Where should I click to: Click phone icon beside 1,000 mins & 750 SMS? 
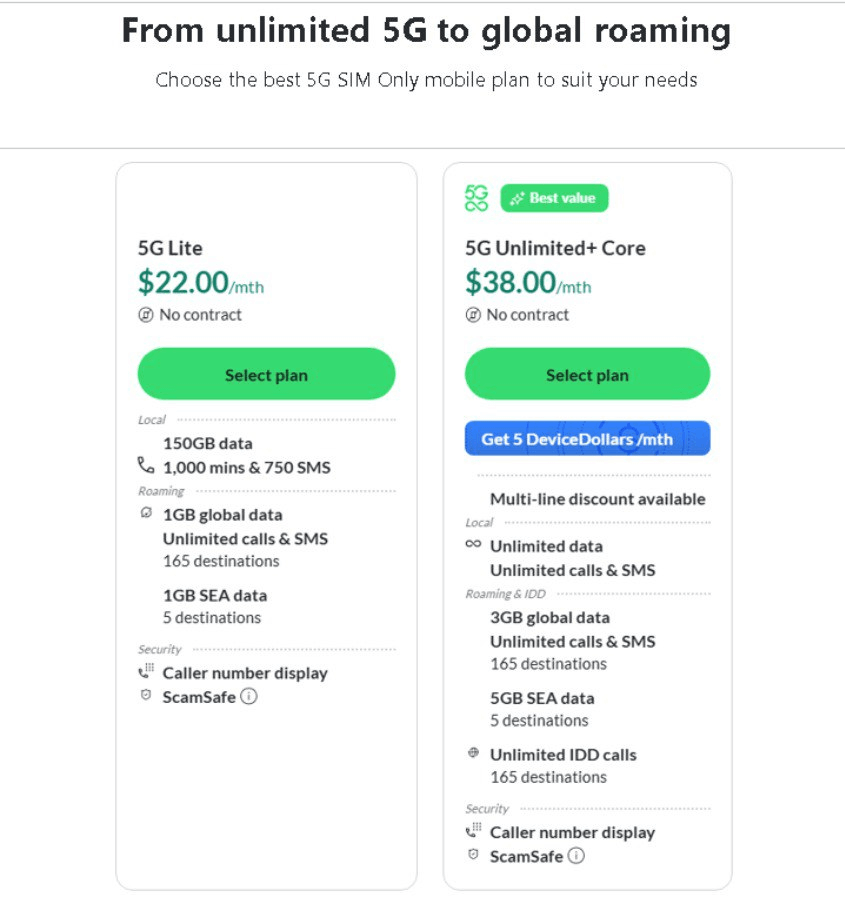click(146, 465)
